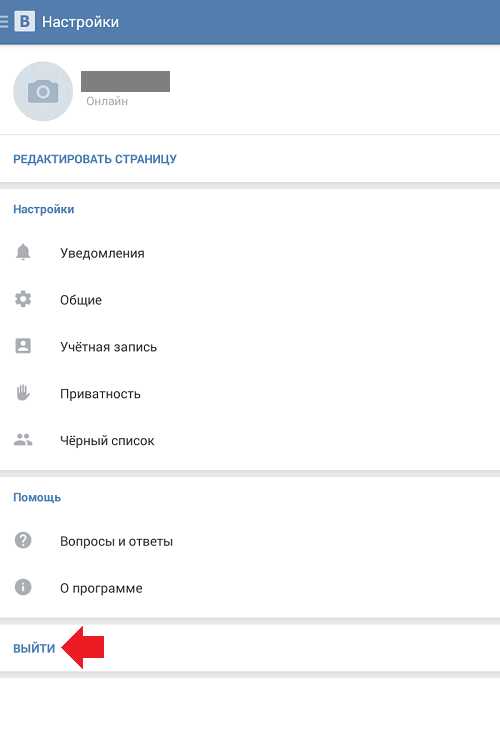Tap РЕДАКТИРОВАТЬ СТРАНИЦУ button
Screen dimensions: 500x732
95,159
